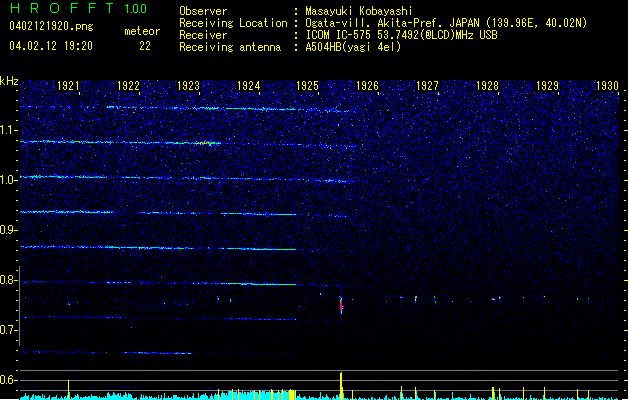This screenshot has width=629, height=400.
Task: Click the 0.9 frequency axis label
Action: pyautogui.click(x=9, y=230)
